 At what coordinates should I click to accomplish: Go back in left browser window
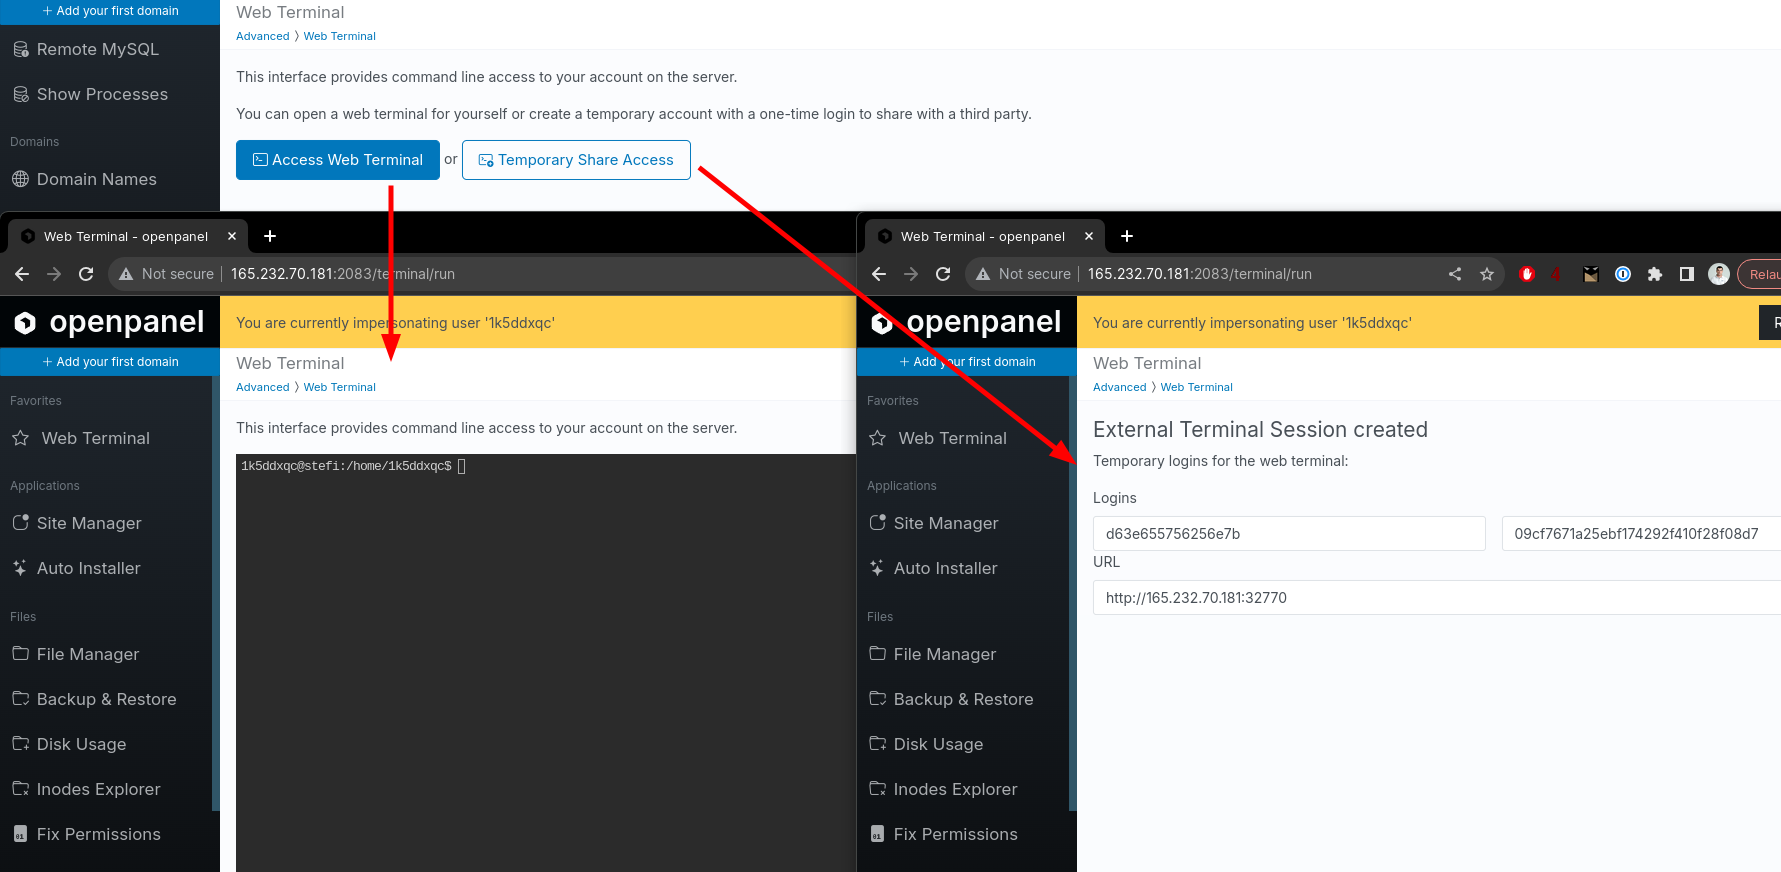[22, 274]
